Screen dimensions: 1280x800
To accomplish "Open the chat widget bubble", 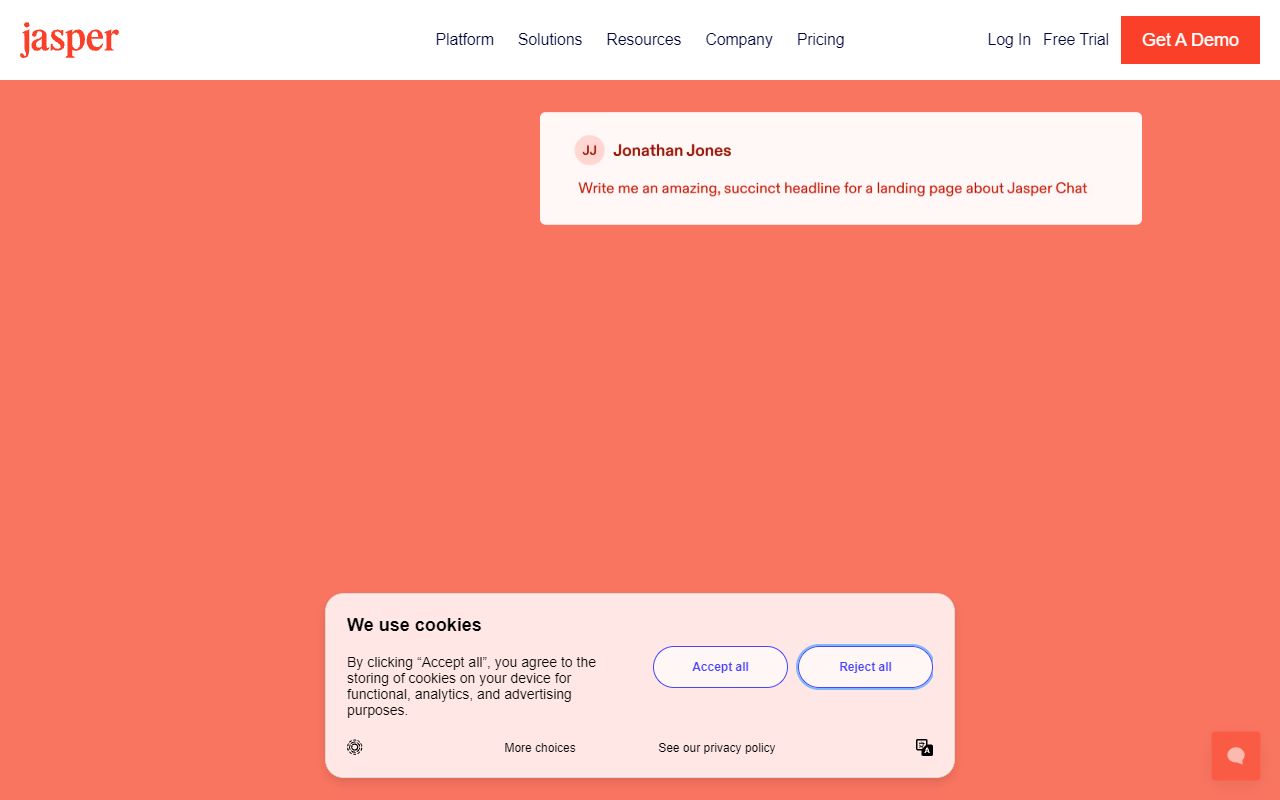I will click(1235, 755).
